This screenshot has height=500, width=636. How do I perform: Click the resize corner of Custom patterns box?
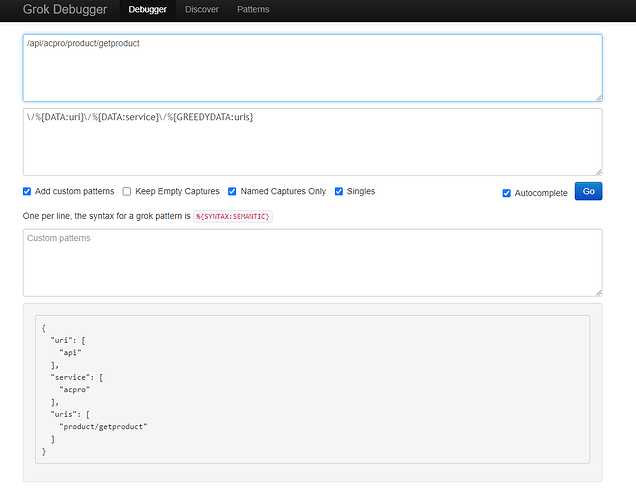[598, 292]
